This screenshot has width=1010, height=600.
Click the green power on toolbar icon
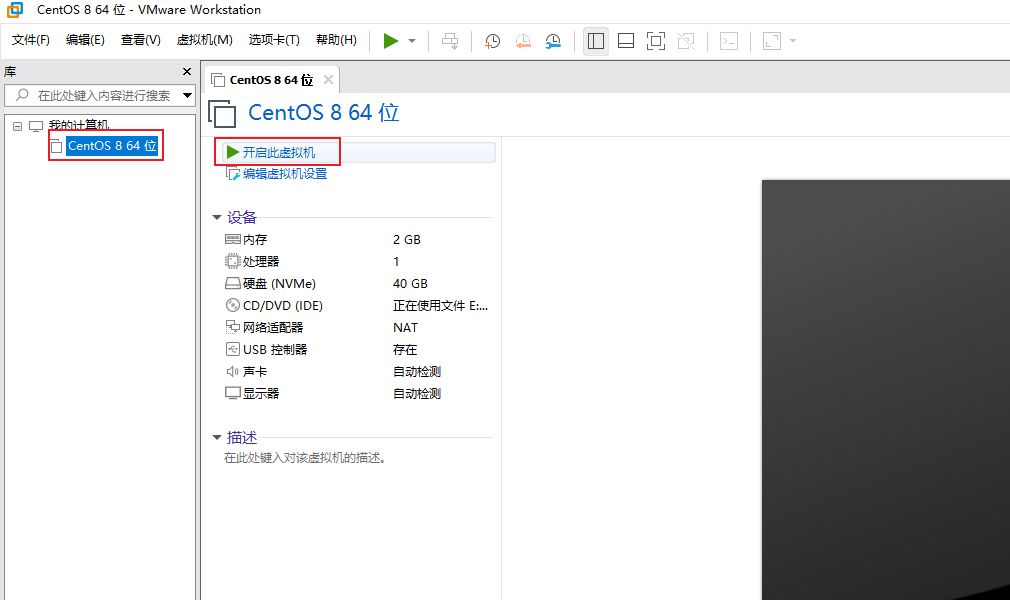click(x=392, y=41)
